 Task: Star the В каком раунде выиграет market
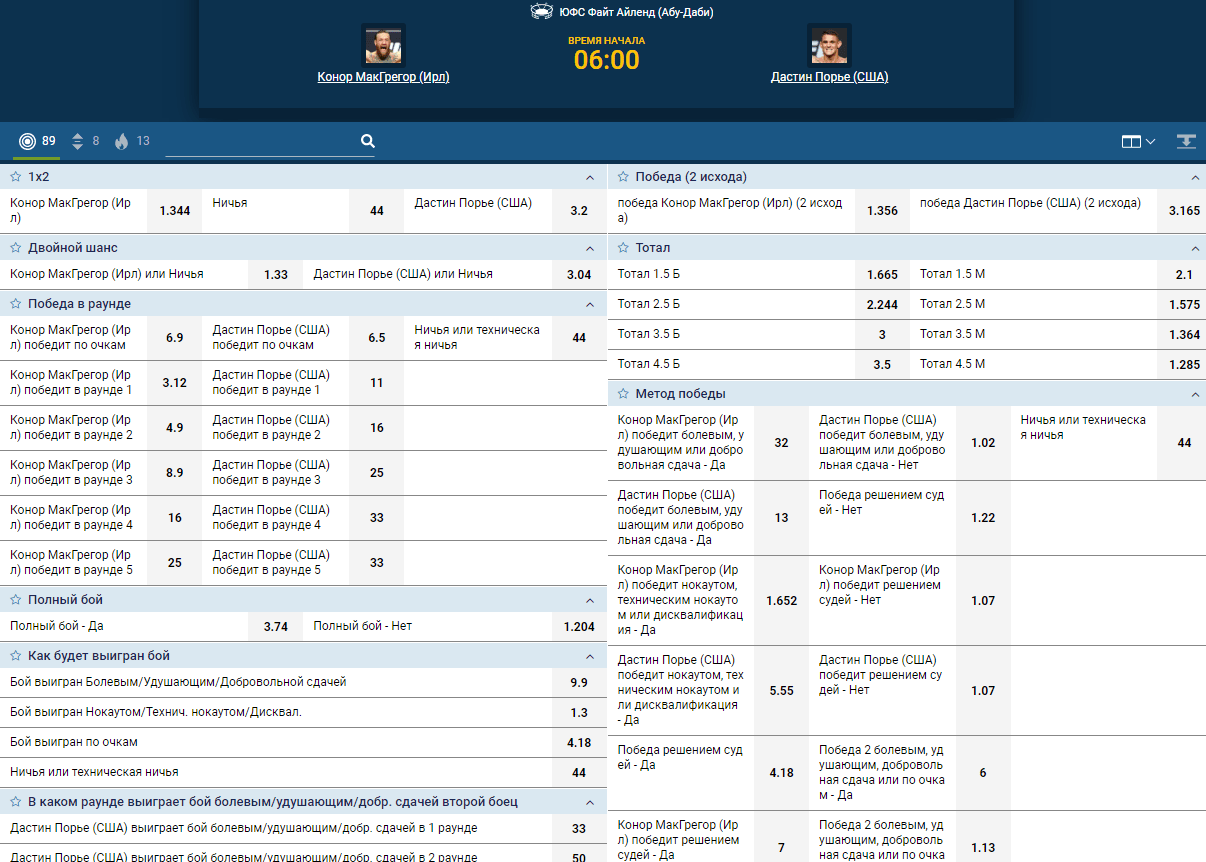(x=16, y=802)
